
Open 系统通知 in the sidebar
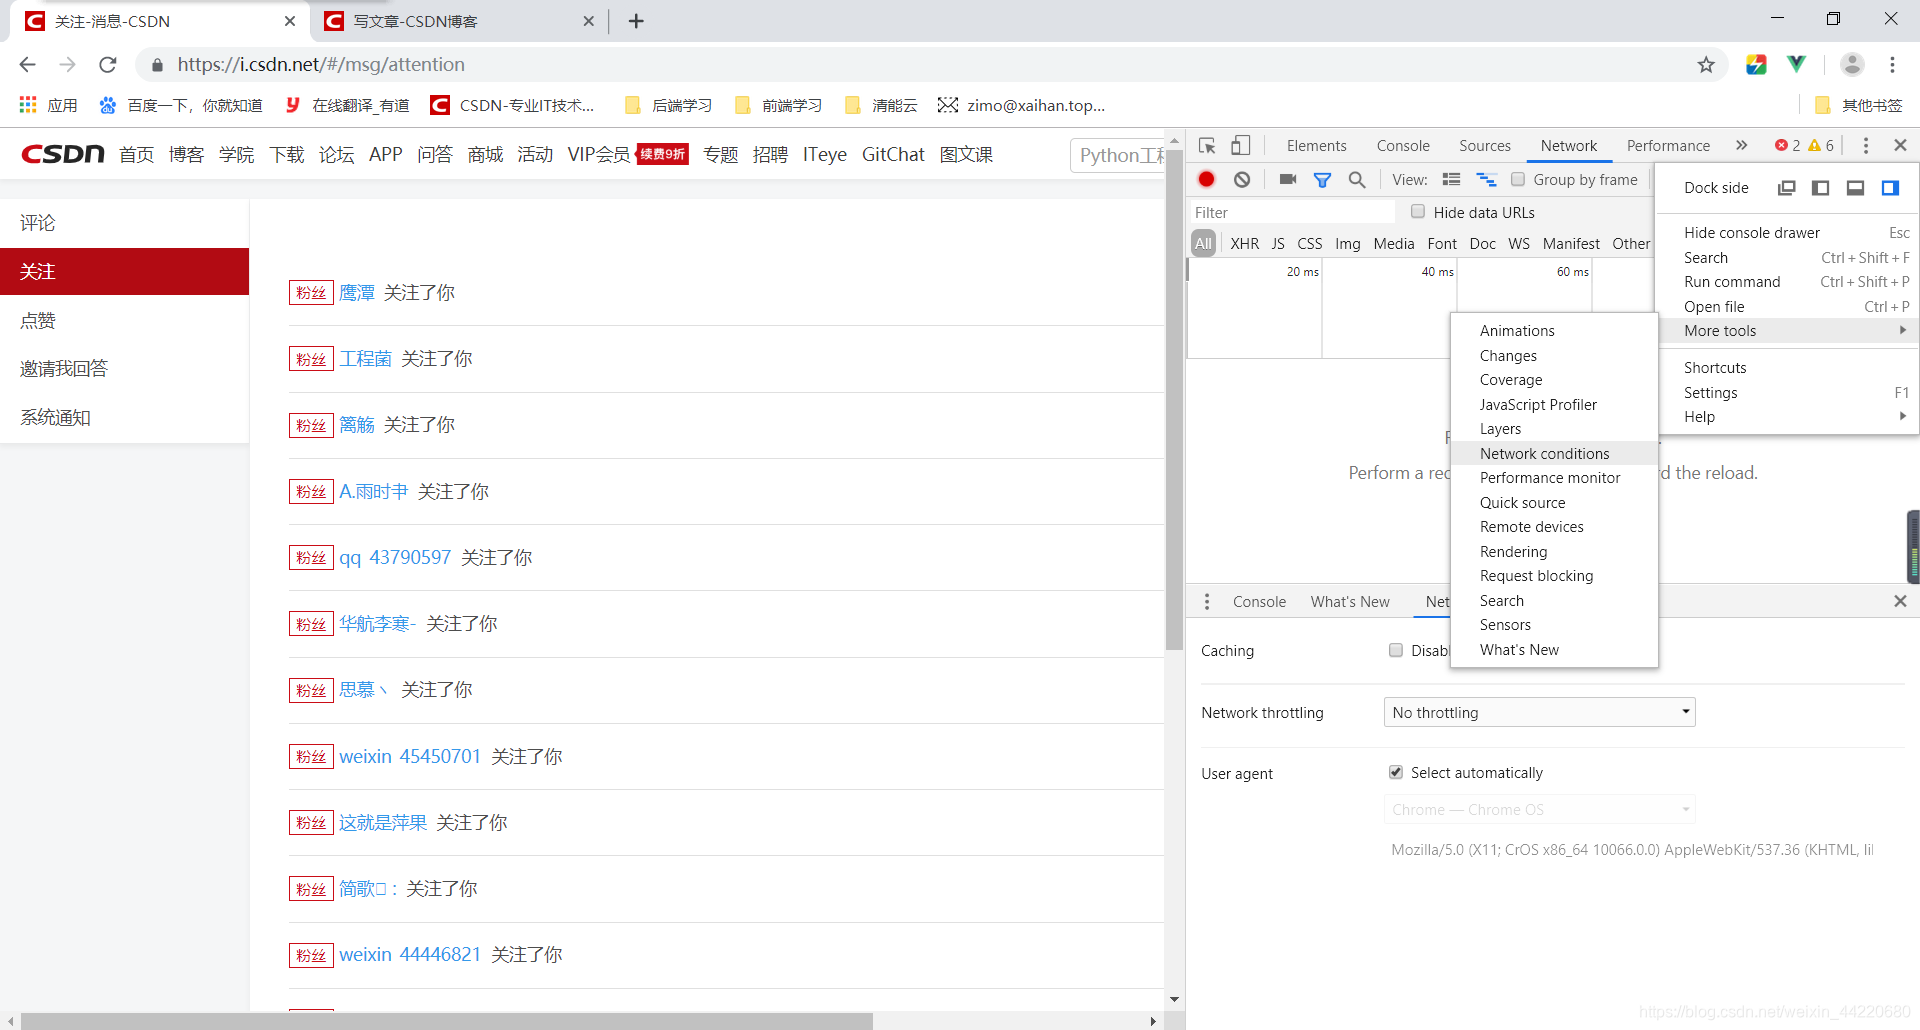point(124,418)
